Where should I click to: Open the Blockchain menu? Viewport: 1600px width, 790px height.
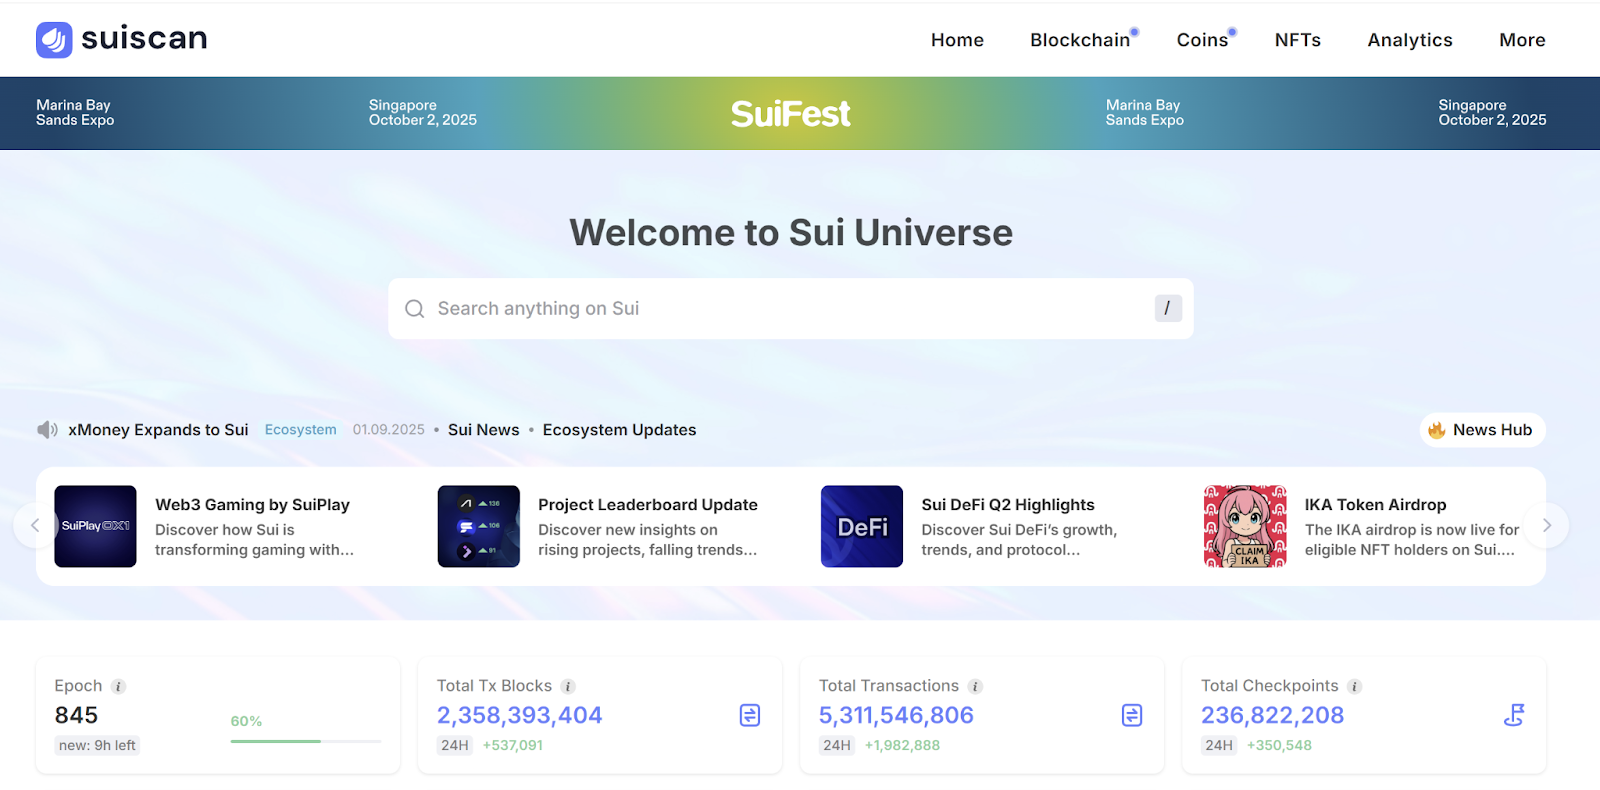(x=1080, y=40)
